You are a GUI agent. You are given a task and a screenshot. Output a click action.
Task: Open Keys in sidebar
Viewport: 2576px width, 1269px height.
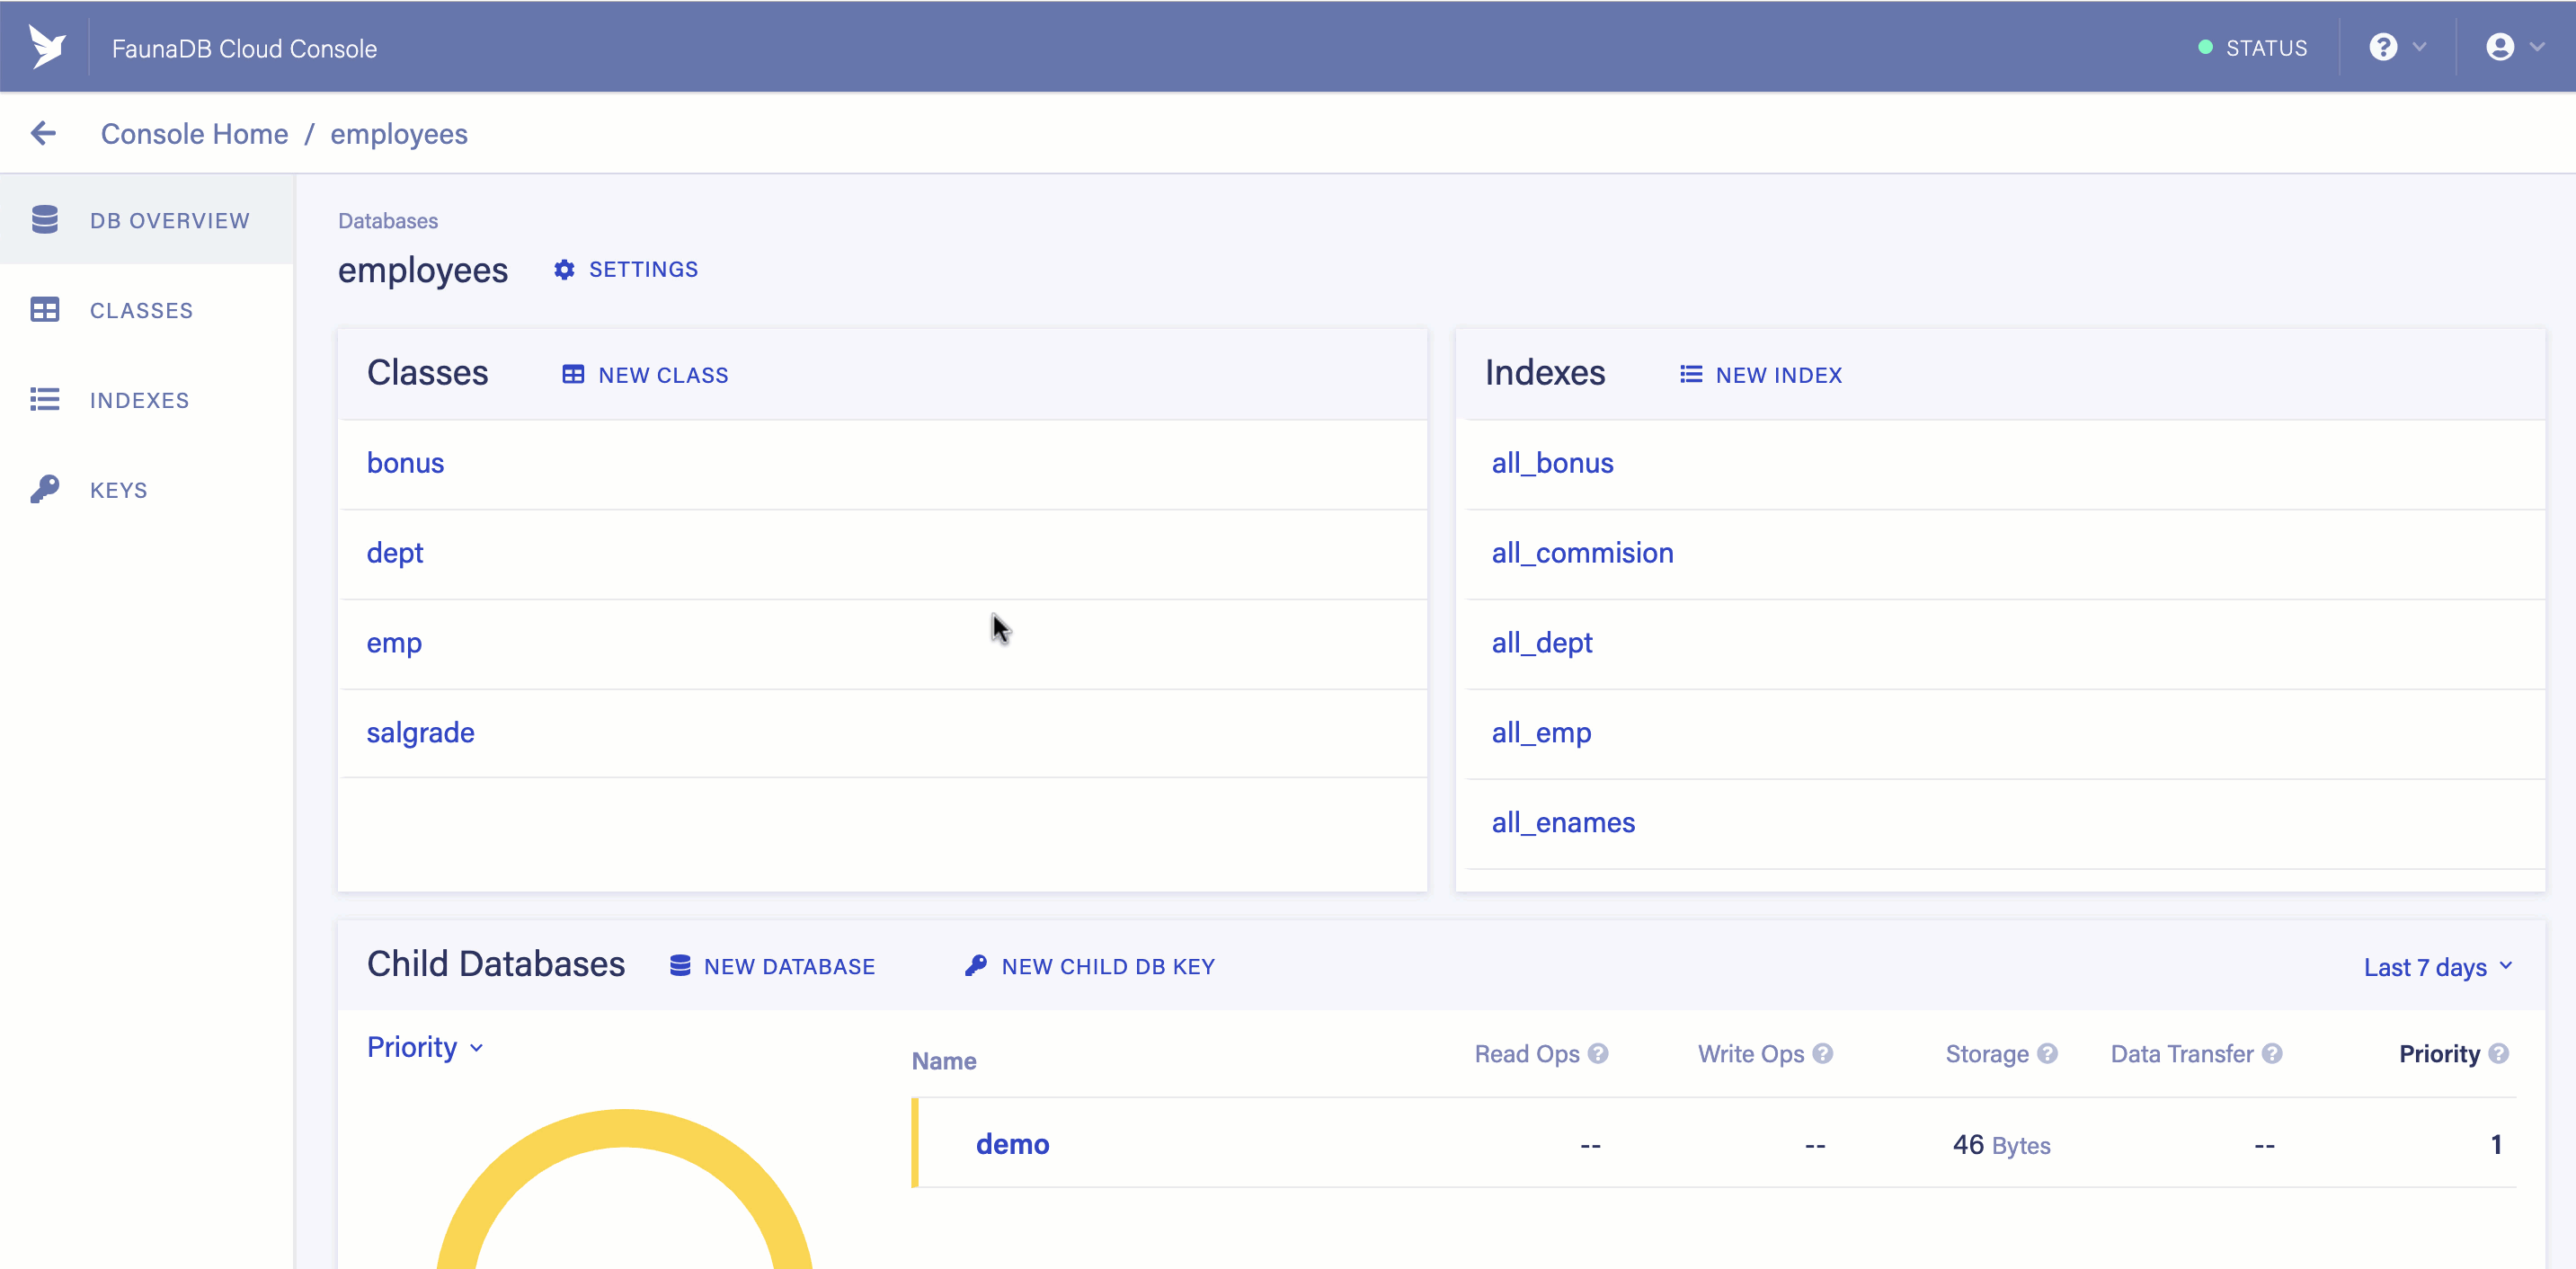point(147,489)
